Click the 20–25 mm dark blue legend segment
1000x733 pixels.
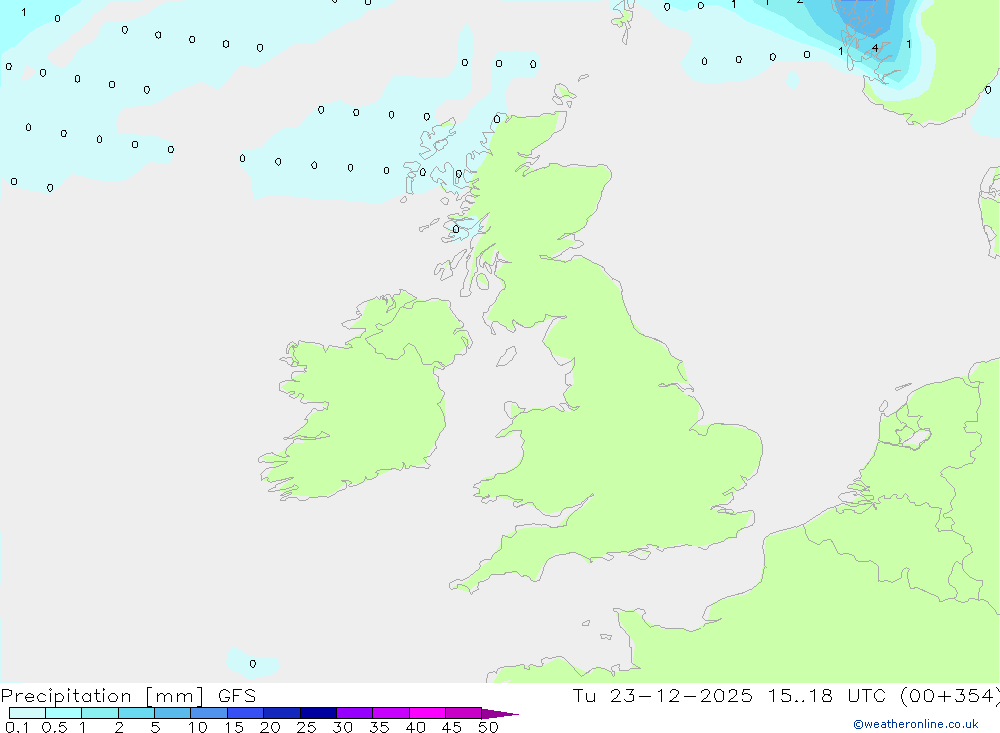click(282, 713)
